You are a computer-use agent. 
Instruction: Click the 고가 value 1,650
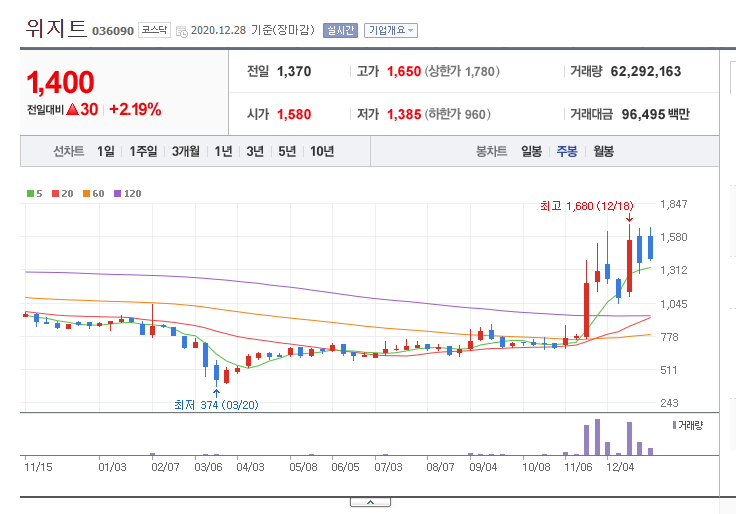(404, 71)
